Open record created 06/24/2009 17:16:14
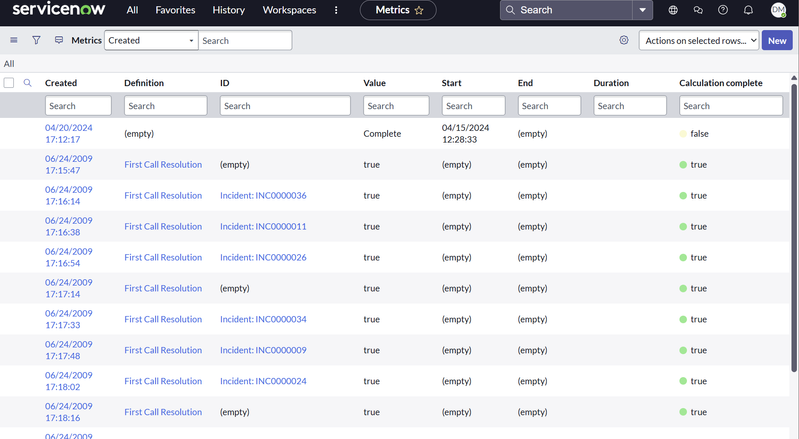 click(x=69, y=196)
